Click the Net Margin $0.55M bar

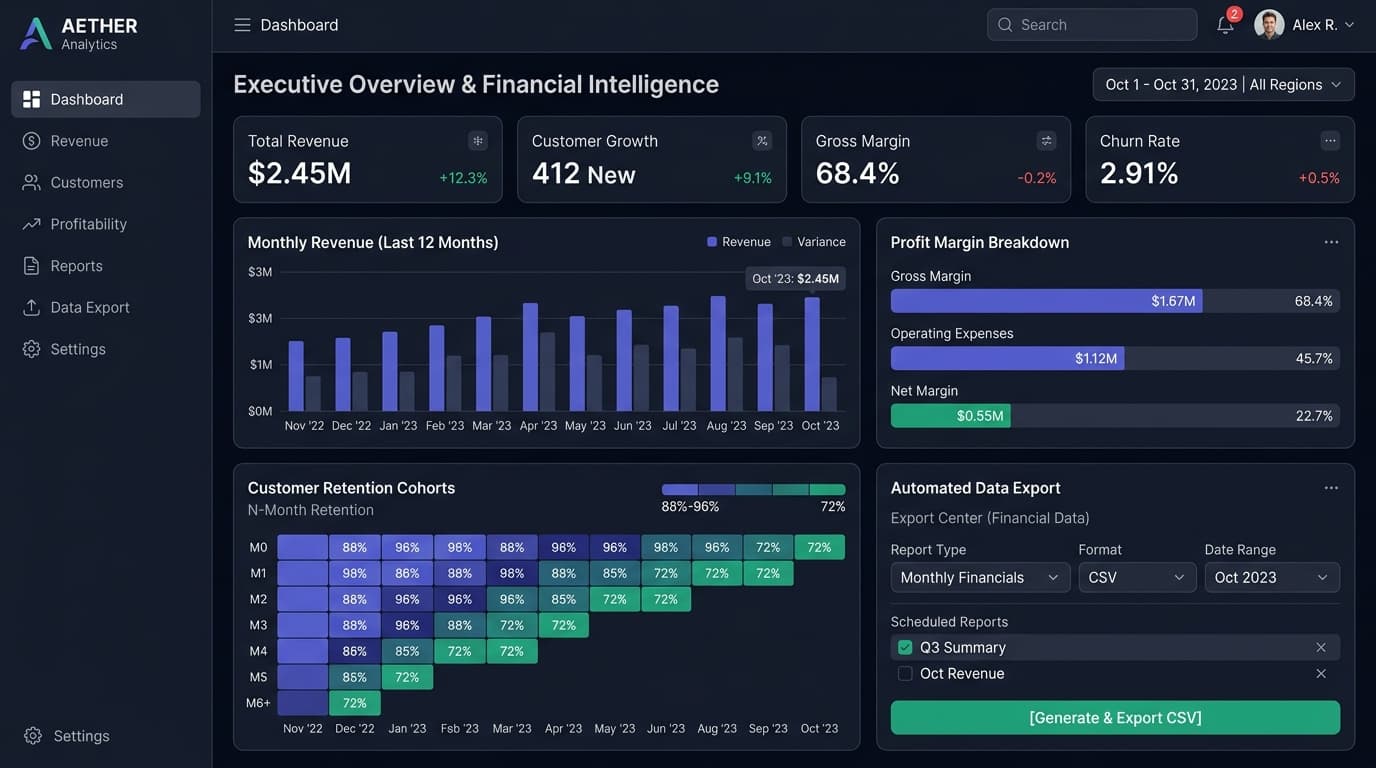click(x=950, y=416)
